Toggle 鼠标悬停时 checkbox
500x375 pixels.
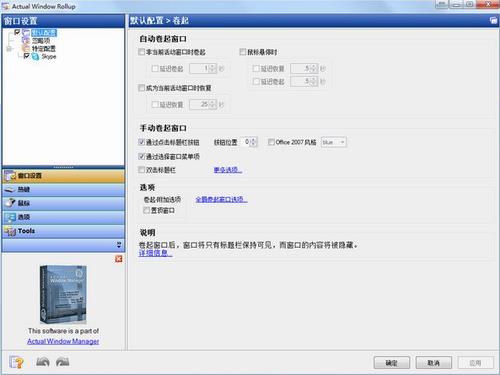point(243,52)
